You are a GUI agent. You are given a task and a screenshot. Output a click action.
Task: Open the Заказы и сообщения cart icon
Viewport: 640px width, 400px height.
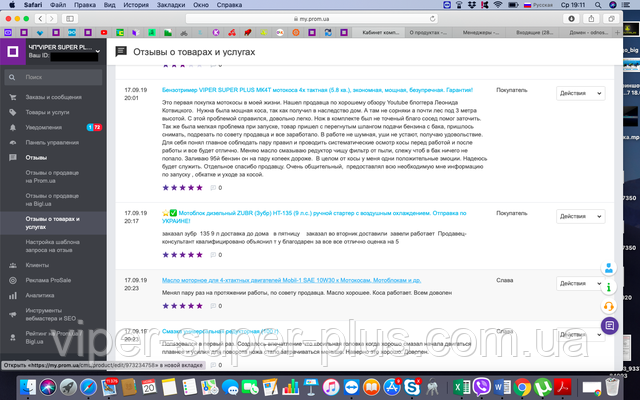(x=13, y=97)
